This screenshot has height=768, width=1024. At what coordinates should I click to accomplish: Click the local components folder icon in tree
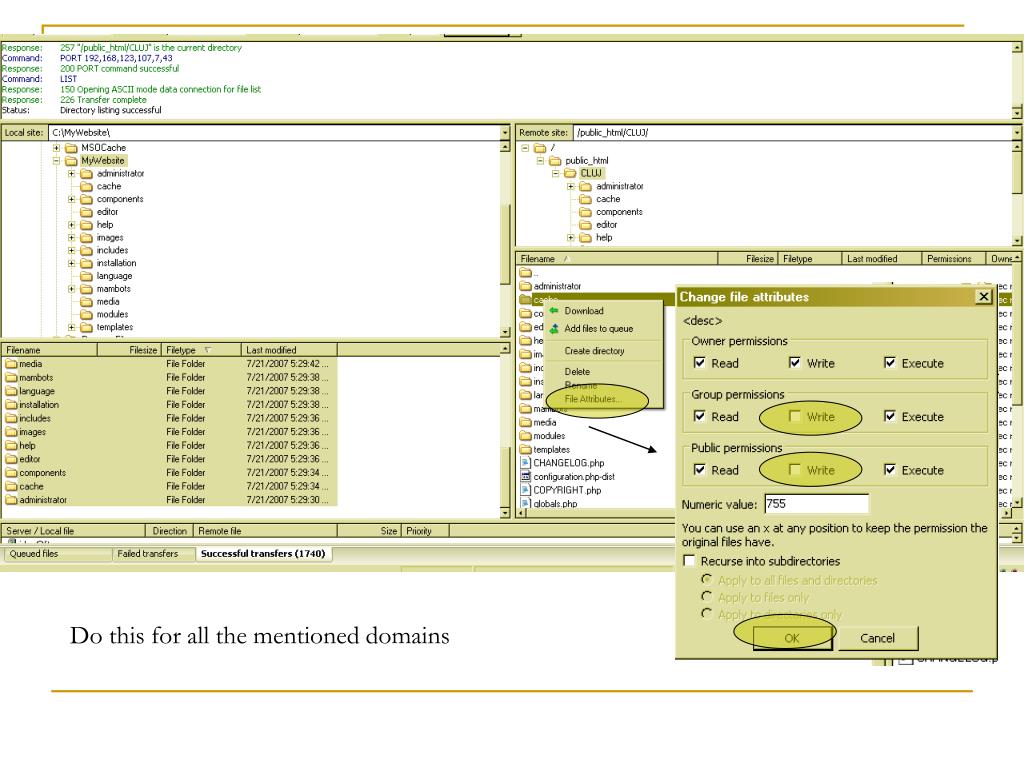click(87, 199)
